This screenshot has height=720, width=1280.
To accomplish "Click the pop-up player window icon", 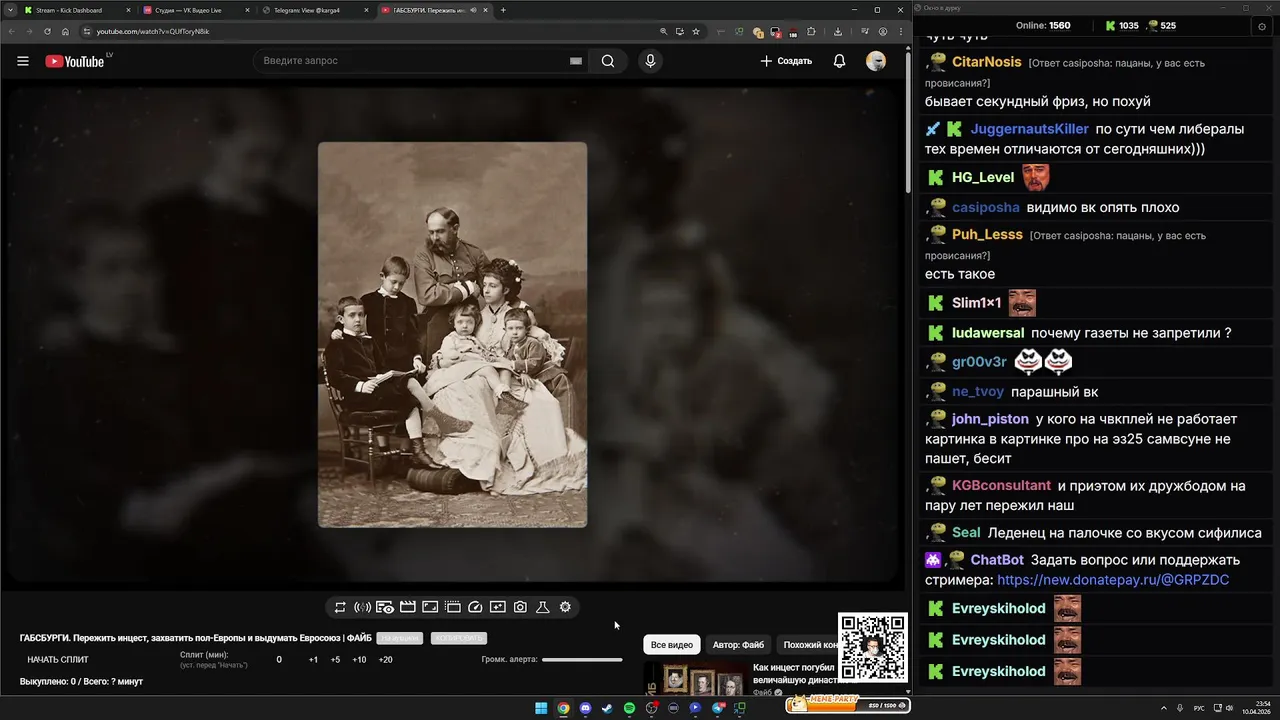I will click(452, 607).
